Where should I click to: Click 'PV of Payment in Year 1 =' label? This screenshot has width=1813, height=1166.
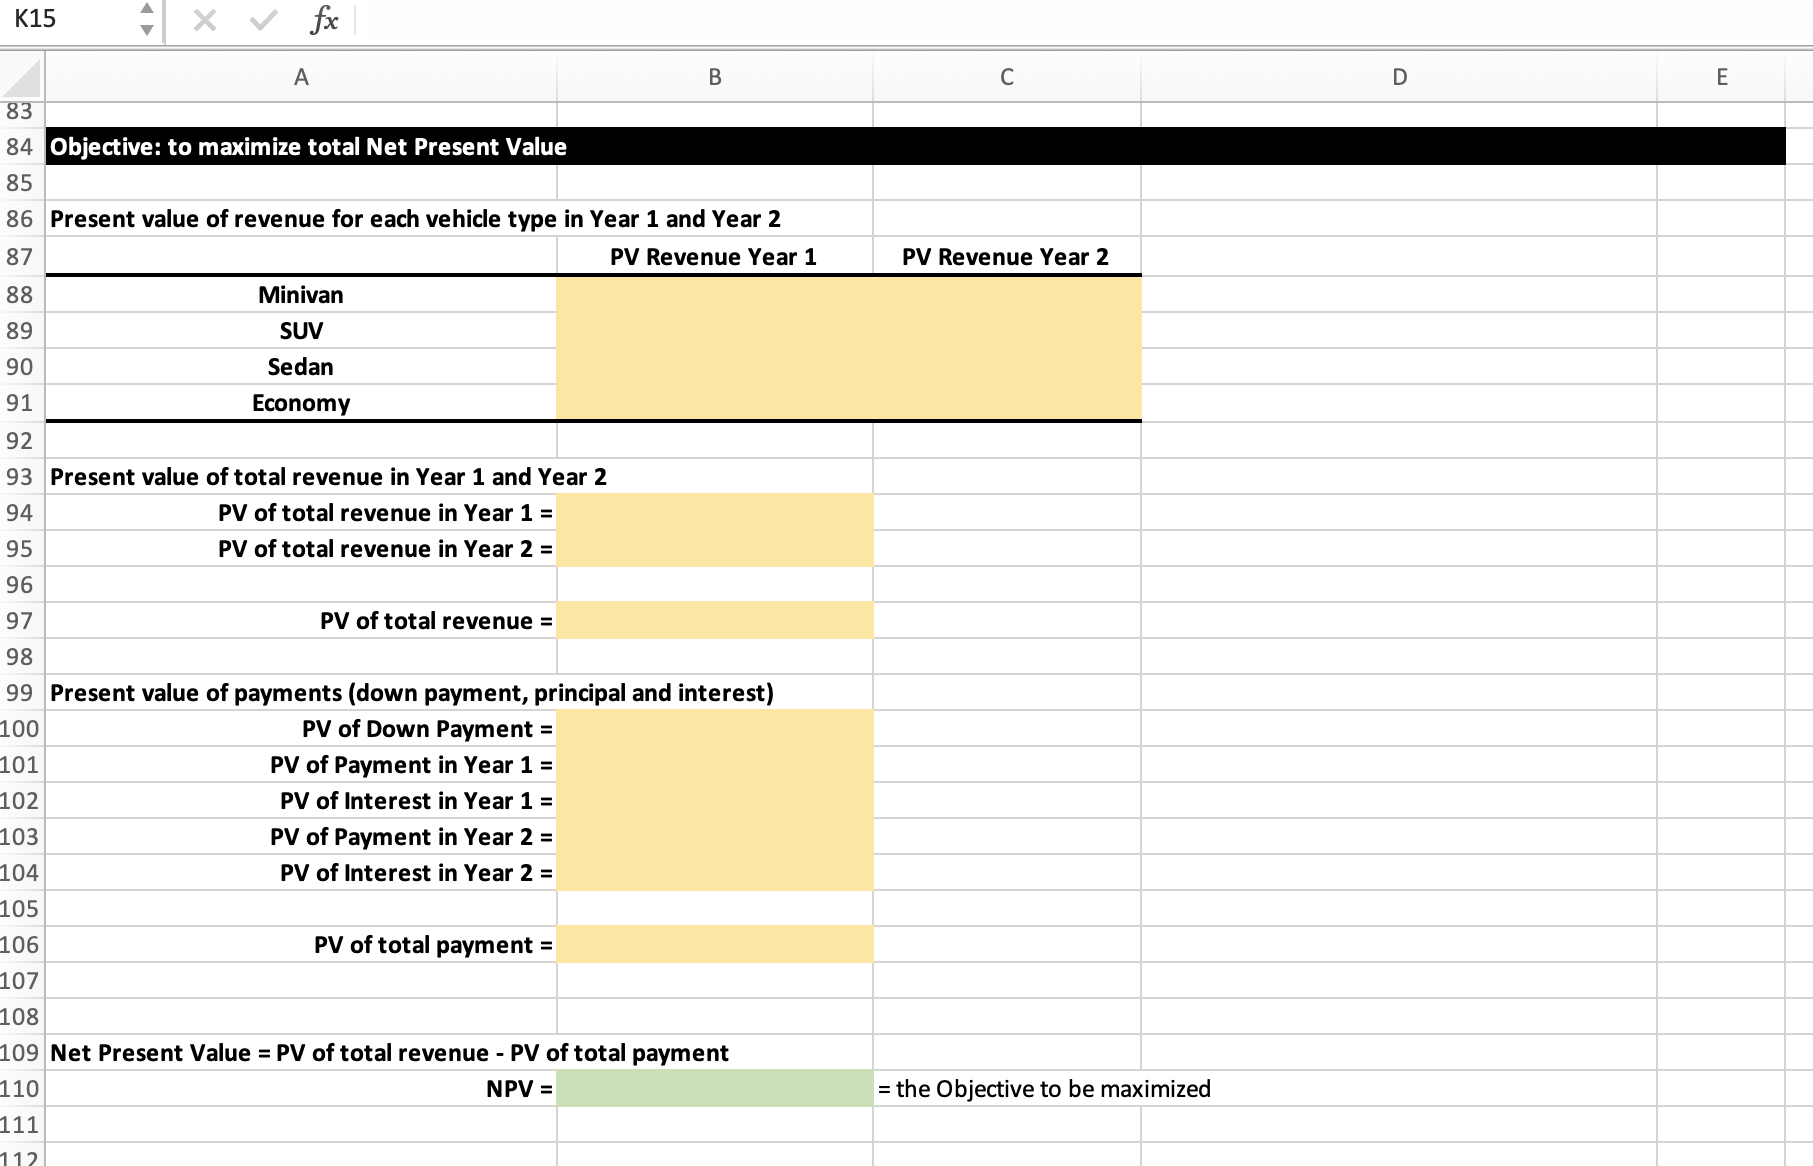[411, 765]
